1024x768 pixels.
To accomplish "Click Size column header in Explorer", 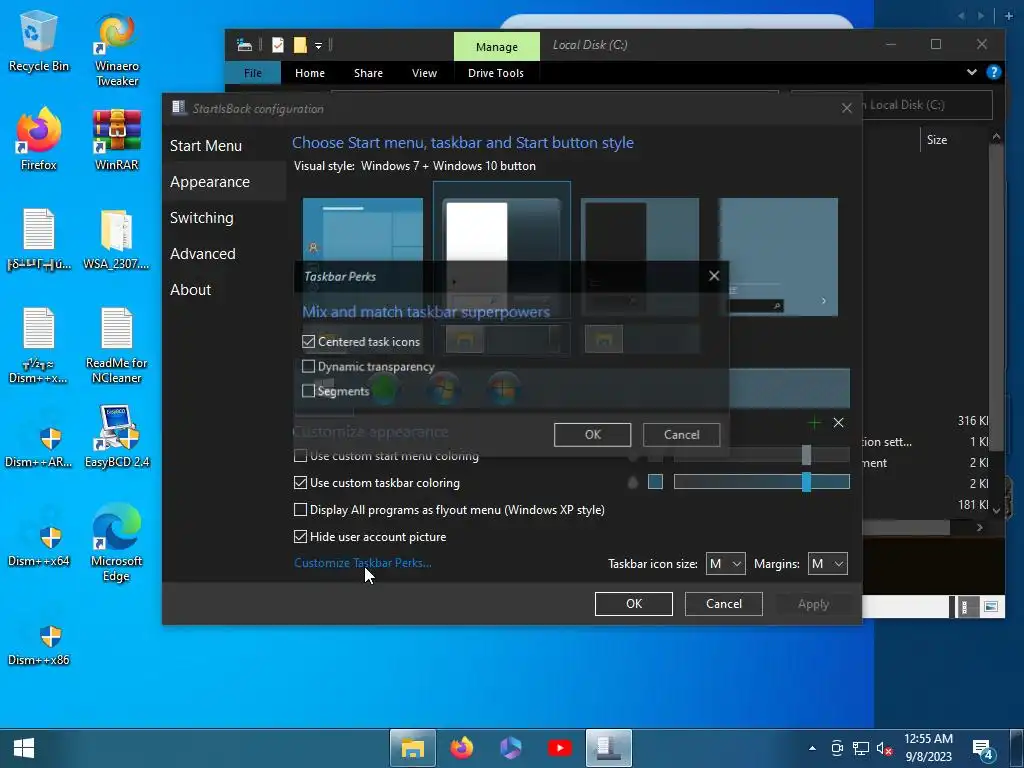I will (936, 140).
